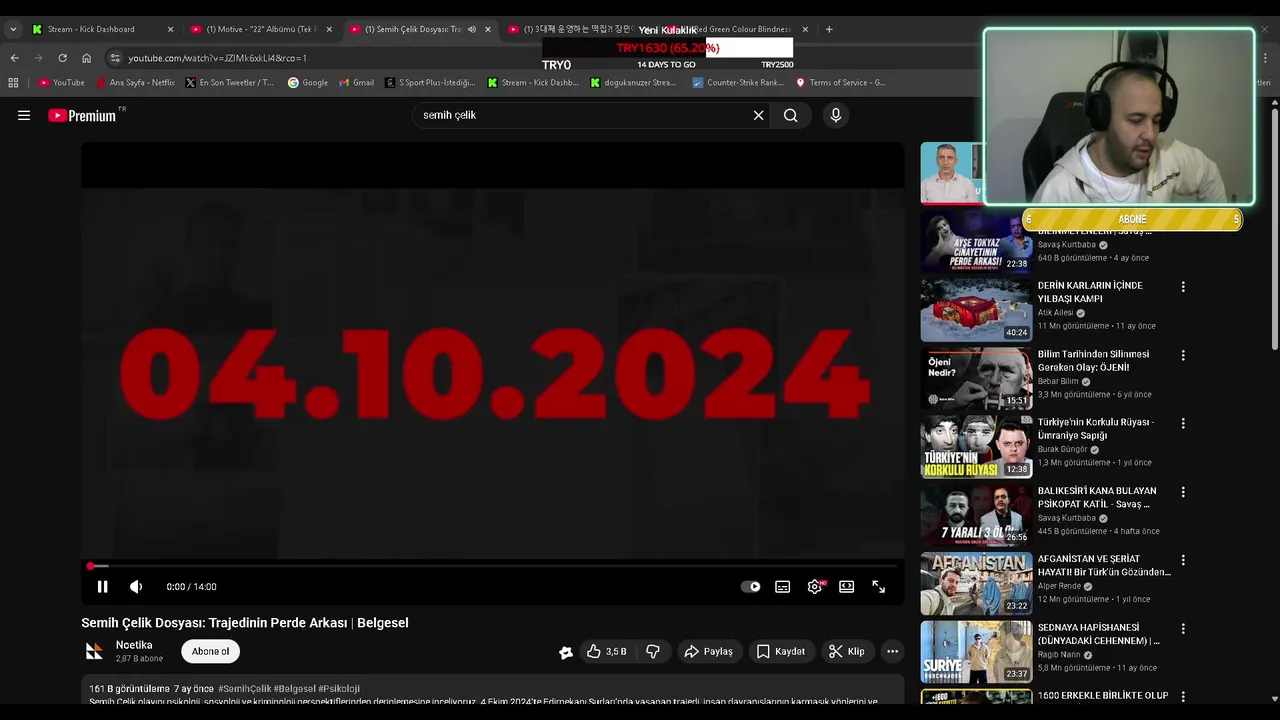Mute the video volume
Image resolution: width=1280 pixels, height=720 pixels.
point(136,587)
